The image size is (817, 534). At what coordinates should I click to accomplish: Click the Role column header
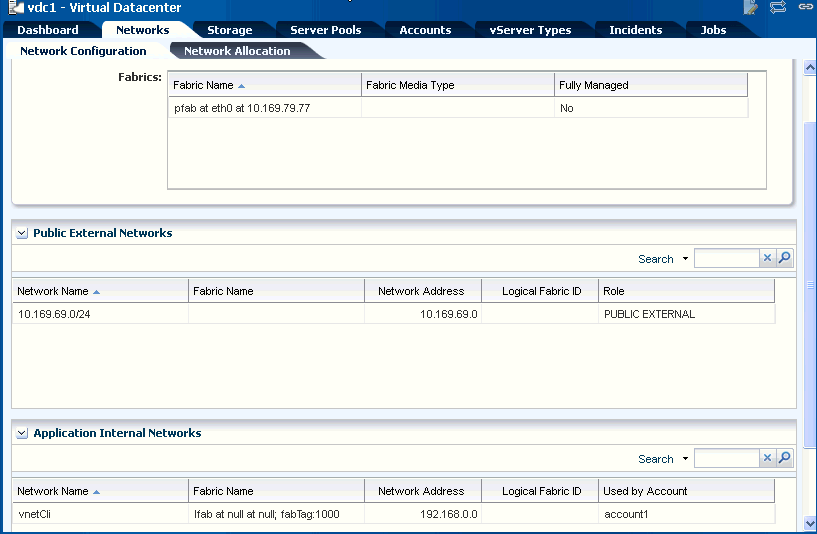(x=686, y=291)
